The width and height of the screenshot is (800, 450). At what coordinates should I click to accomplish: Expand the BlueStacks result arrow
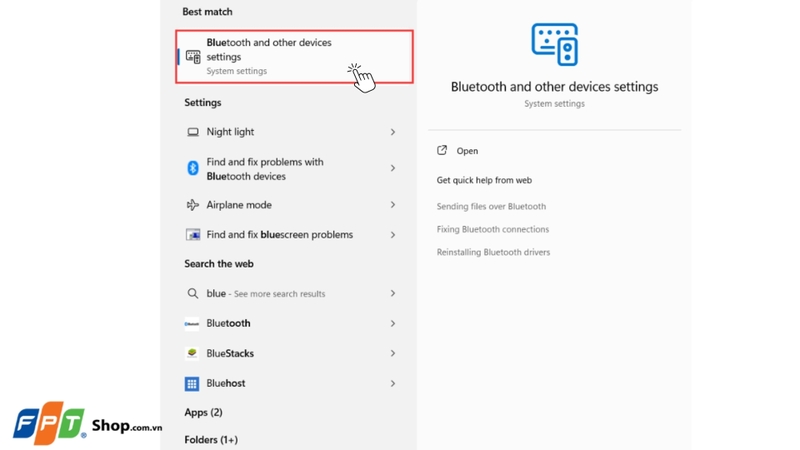click(x=393, y=353)
